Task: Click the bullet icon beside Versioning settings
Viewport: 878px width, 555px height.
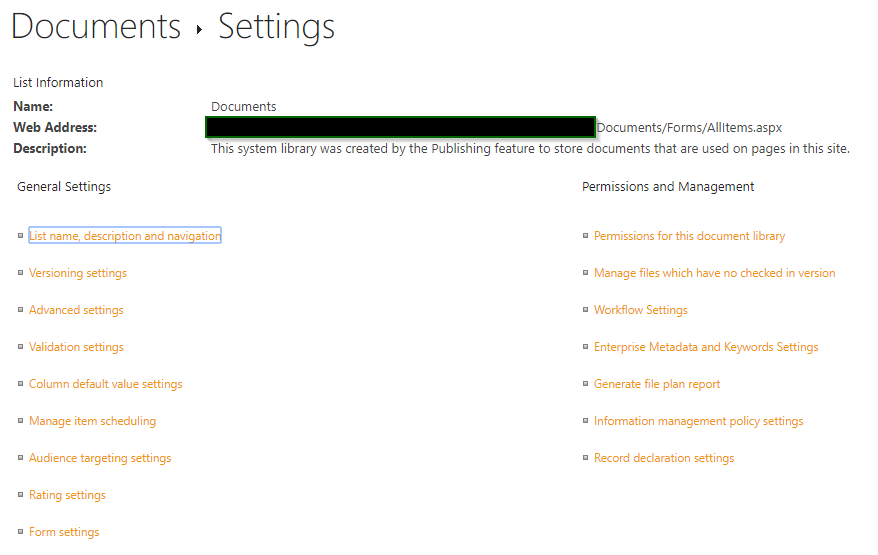Action: click(20, 273)
